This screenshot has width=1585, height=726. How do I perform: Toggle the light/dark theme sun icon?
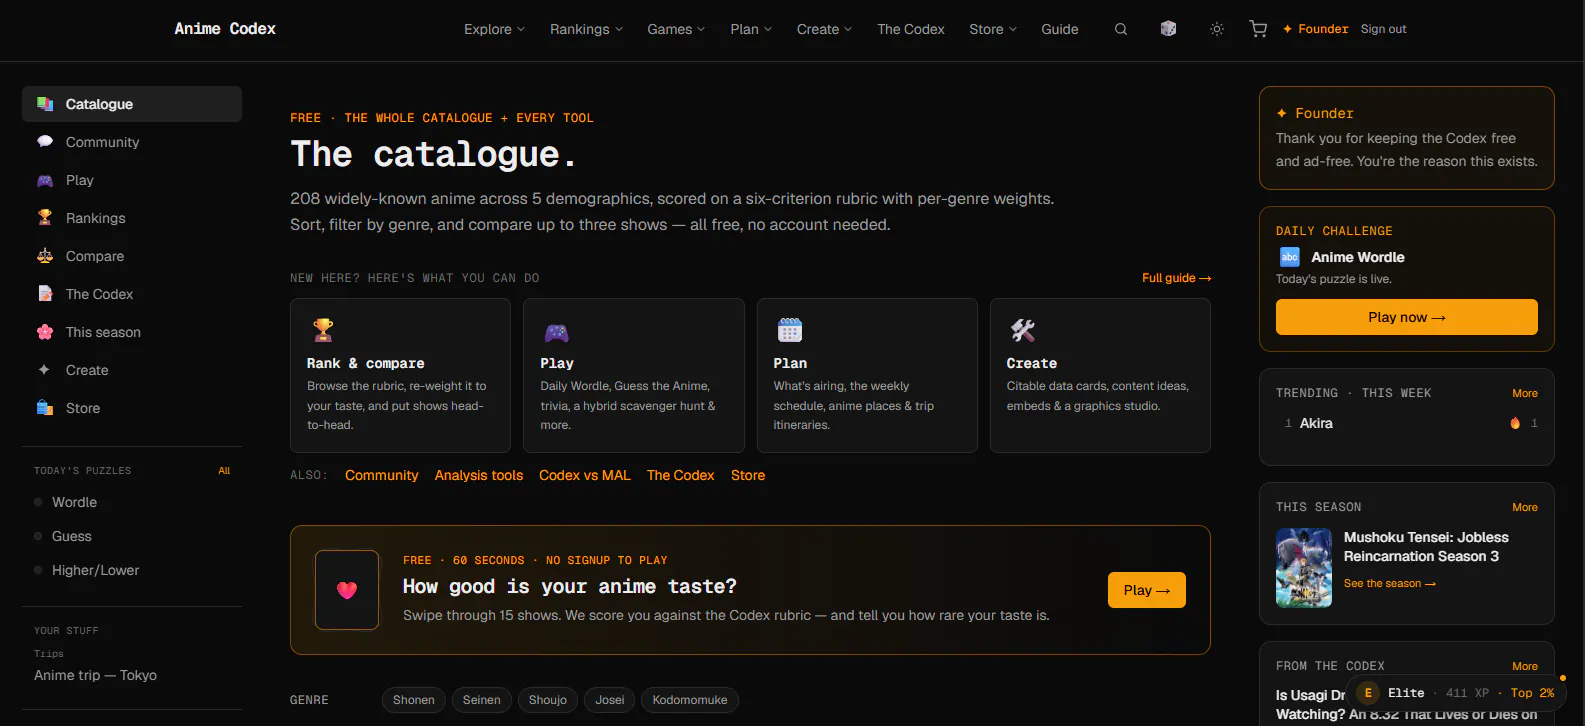1217,29
